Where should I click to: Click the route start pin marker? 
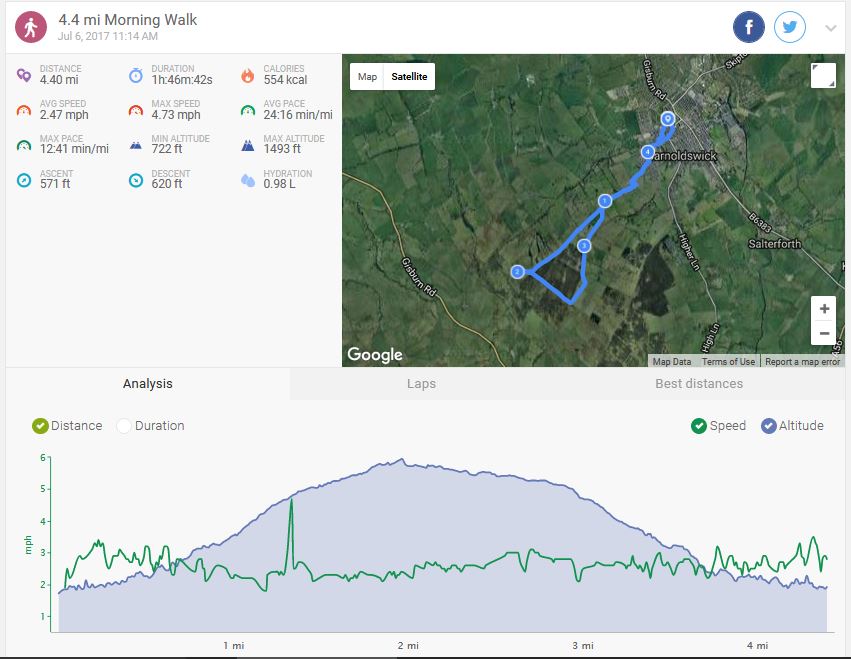point(668,119)
